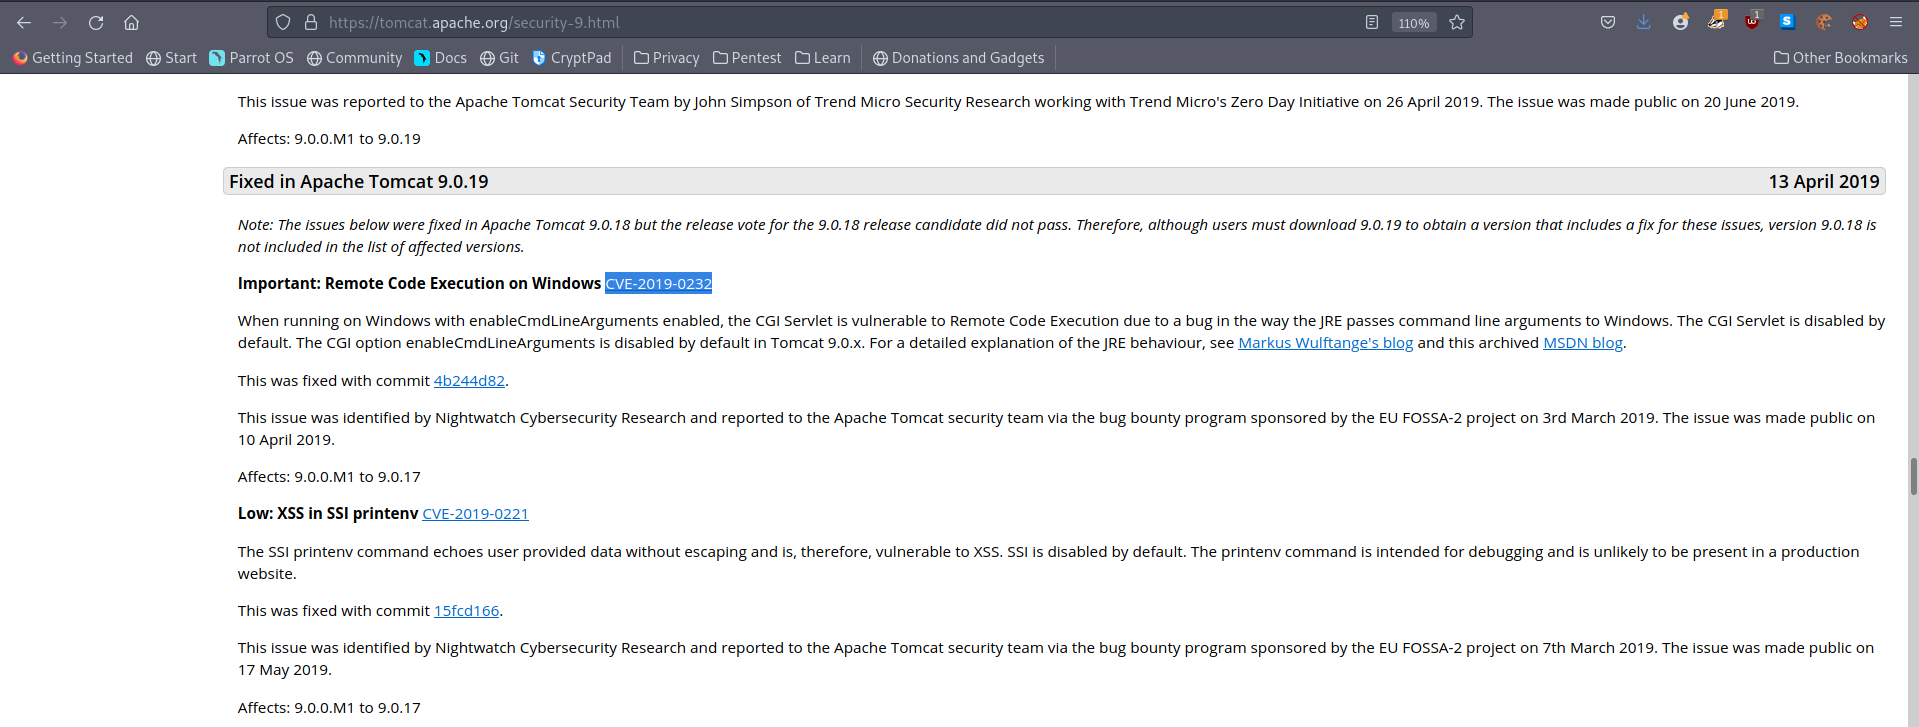Viewport: 1919px width, 727px height.
Task: Expand the Pentest bookmarks folder
Action: [747, 58]
